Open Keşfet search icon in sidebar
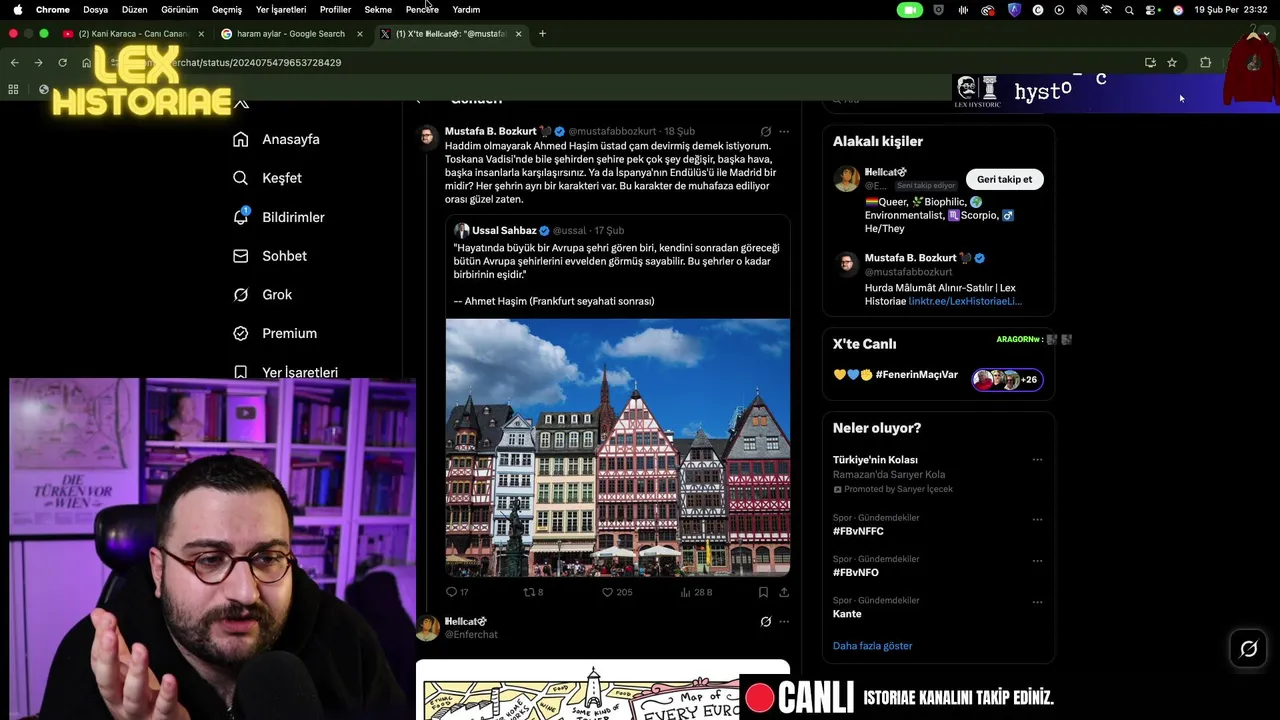Image resolution: width=1280 pixels, height=720 pixels. pos(240,178)
